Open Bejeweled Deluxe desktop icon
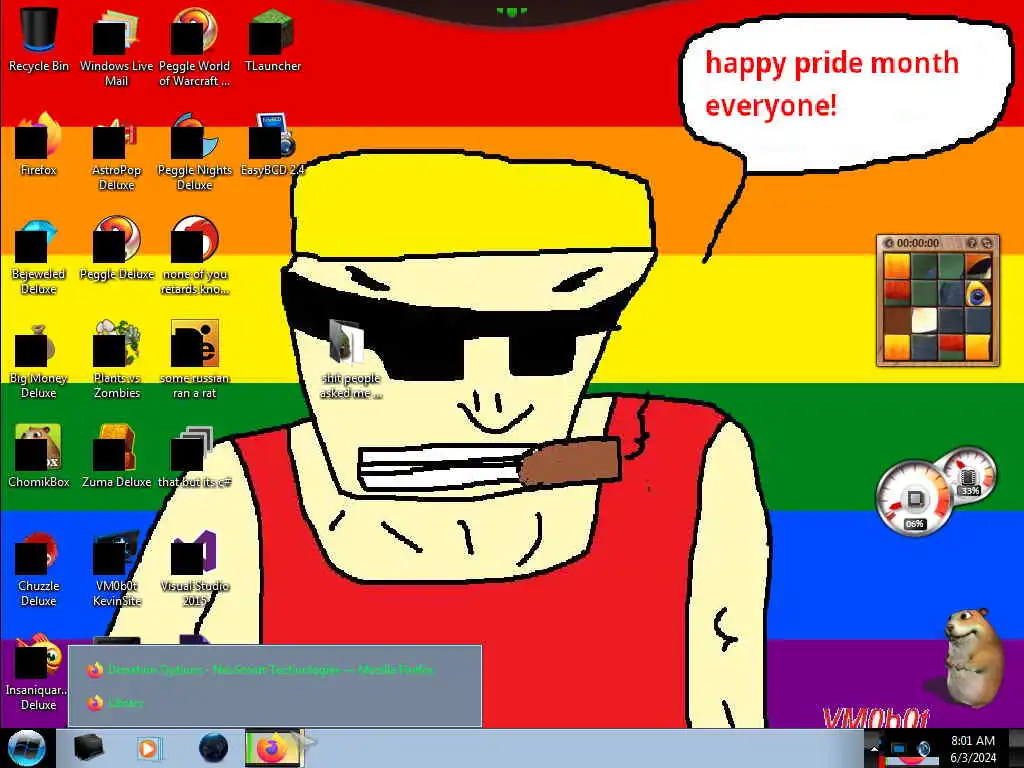The image size is (1024, 768). click(x=39, y=255)
